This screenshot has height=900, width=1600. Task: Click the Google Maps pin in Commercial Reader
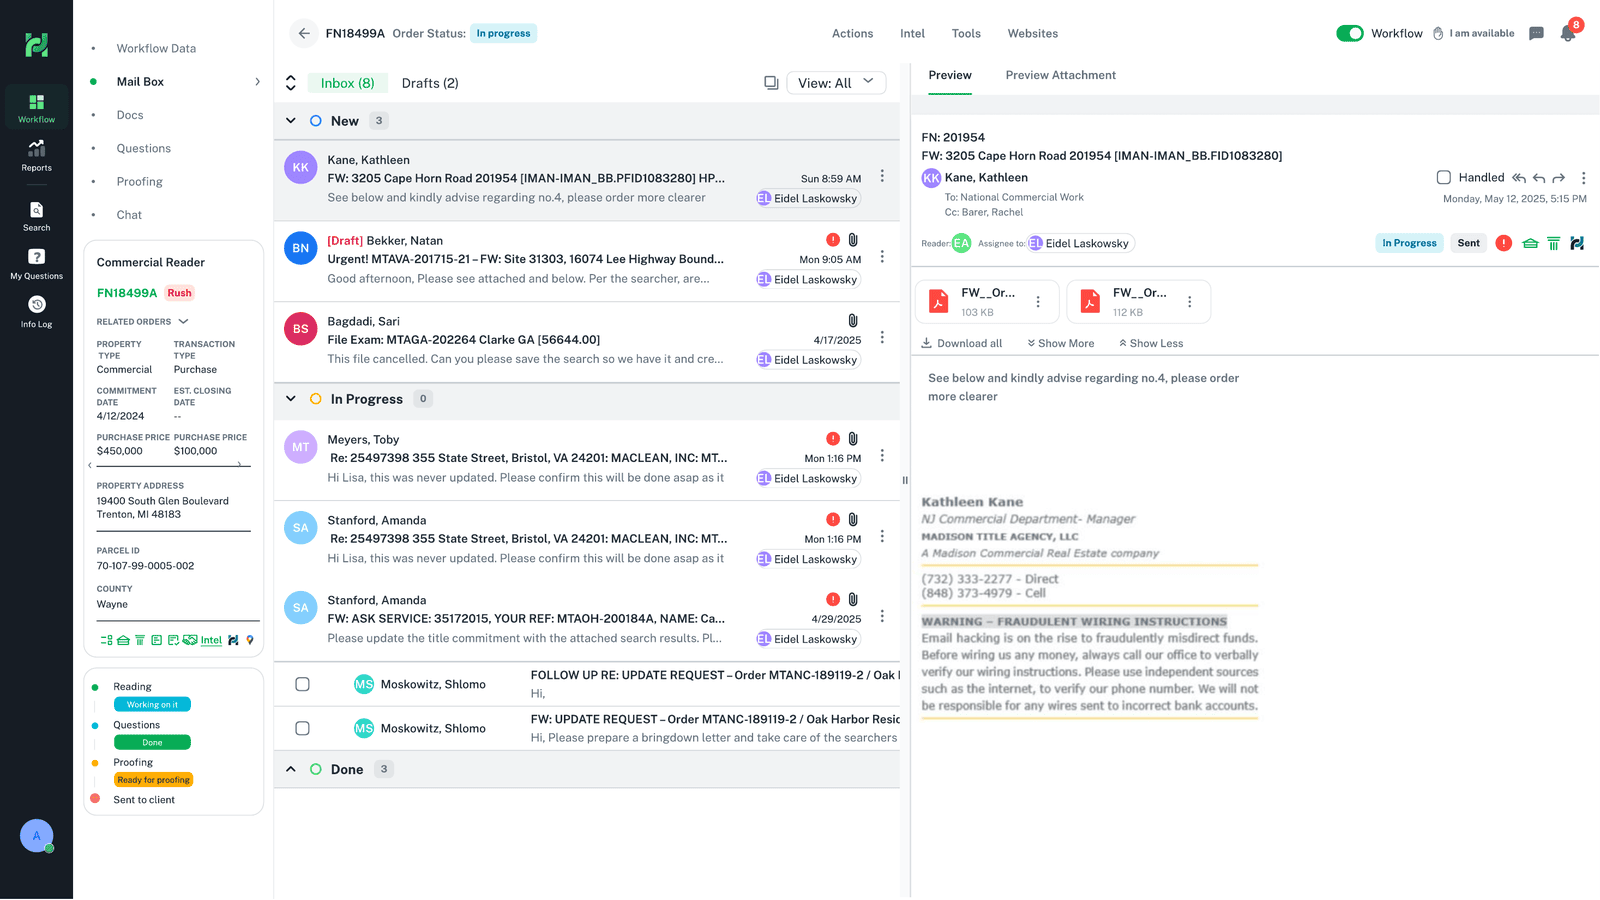(250, 640)
